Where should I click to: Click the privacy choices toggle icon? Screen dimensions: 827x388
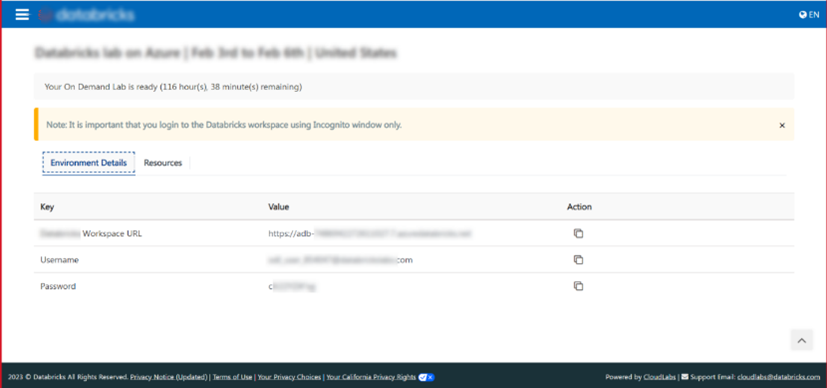coord(426,377)
